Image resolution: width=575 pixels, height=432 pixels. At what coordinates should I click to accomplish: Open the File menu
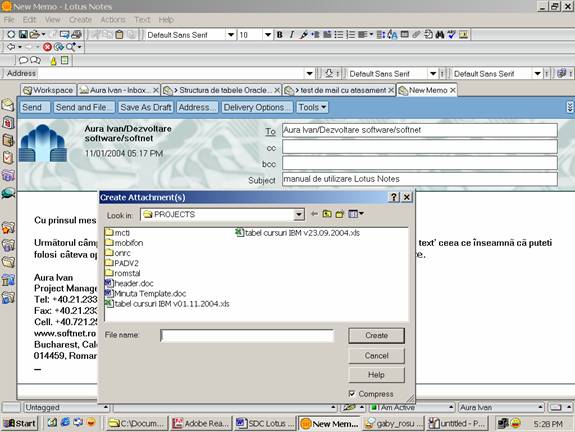pos(9,20)
